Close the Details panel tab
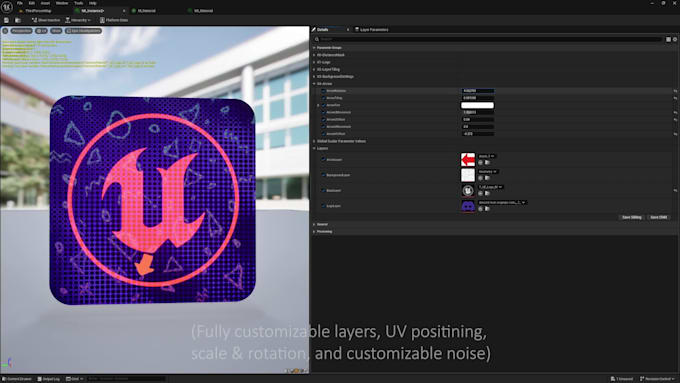Image resolution: width=680 pixels, height=383 pixels. coord(348,29)
